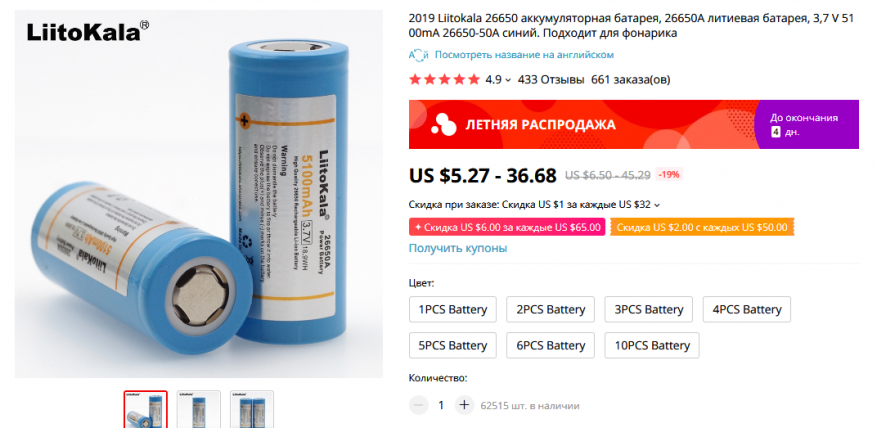Select 1PCS Battery option
Screen dimensions: 877x428
click(452, 309)
